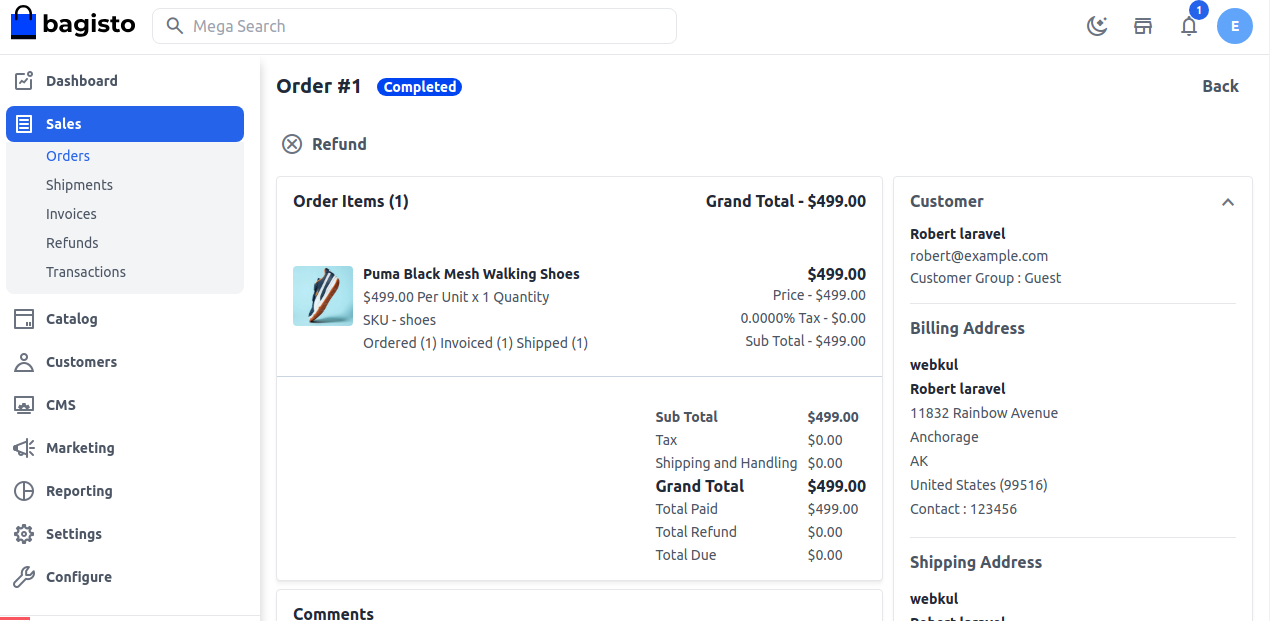Go to Invoices submenu
Viewport: 1270px width, 621px height.
click(x=71, y=214)
